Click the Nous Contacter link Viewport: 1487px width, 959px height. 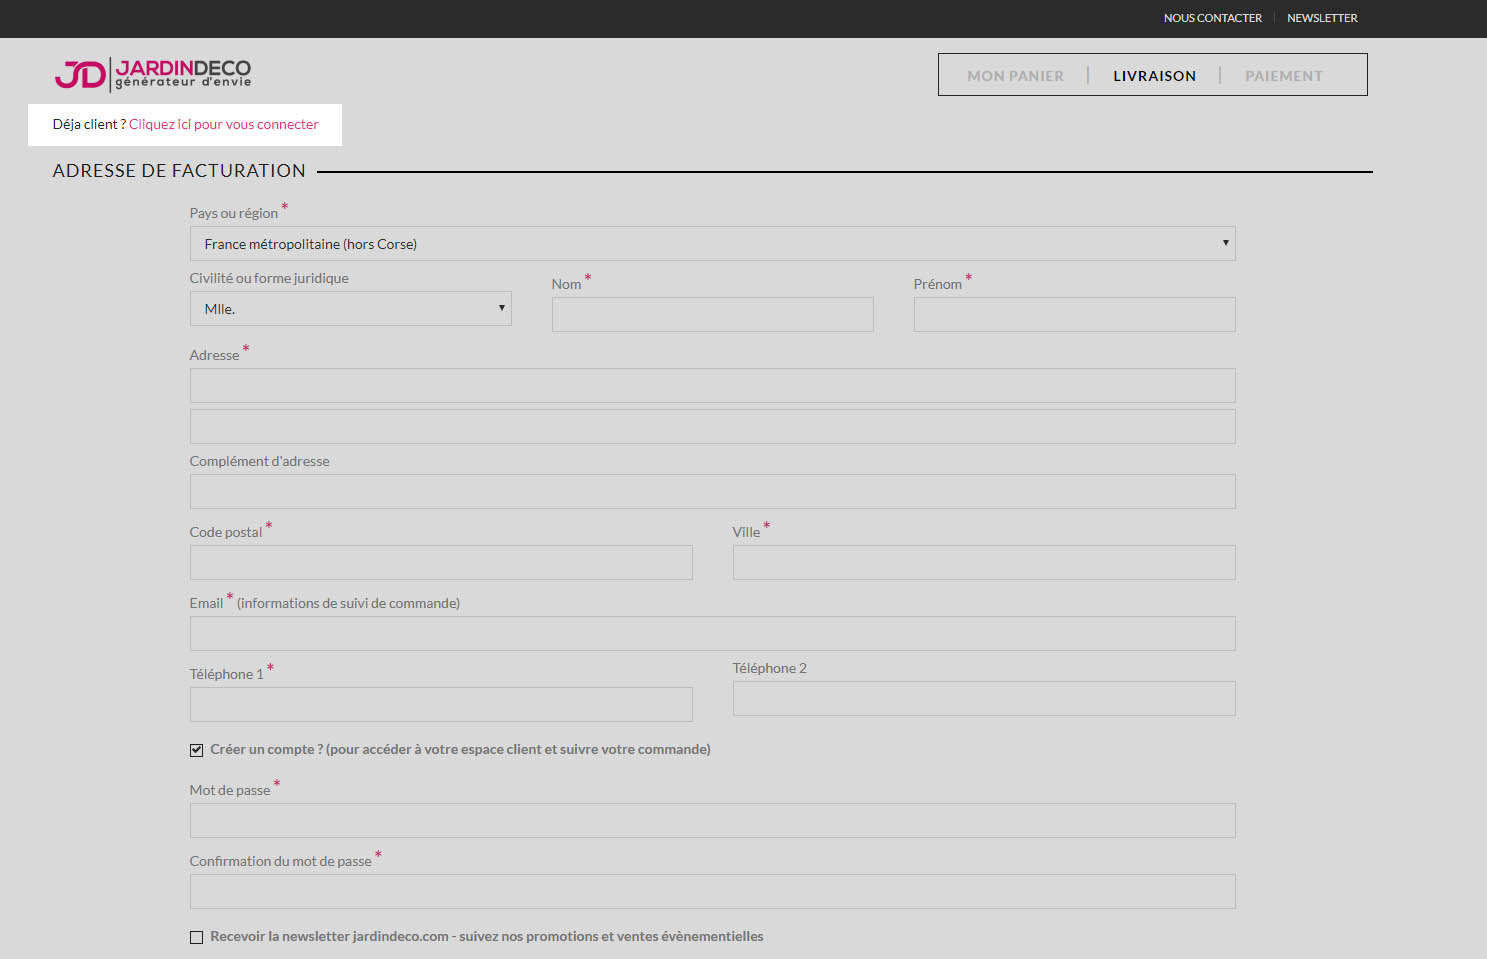(1212, 18)
